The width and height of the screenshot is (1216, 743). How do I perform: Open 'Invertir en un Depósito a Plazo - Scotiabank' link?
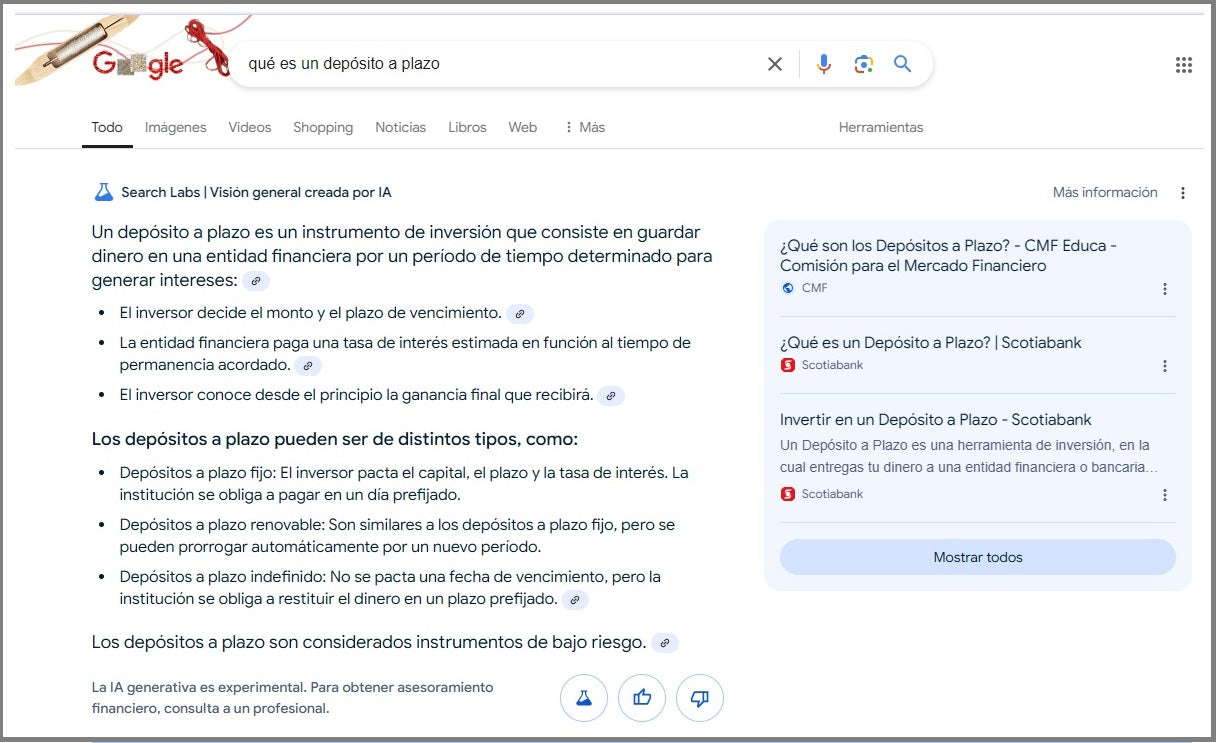point(936,419)
